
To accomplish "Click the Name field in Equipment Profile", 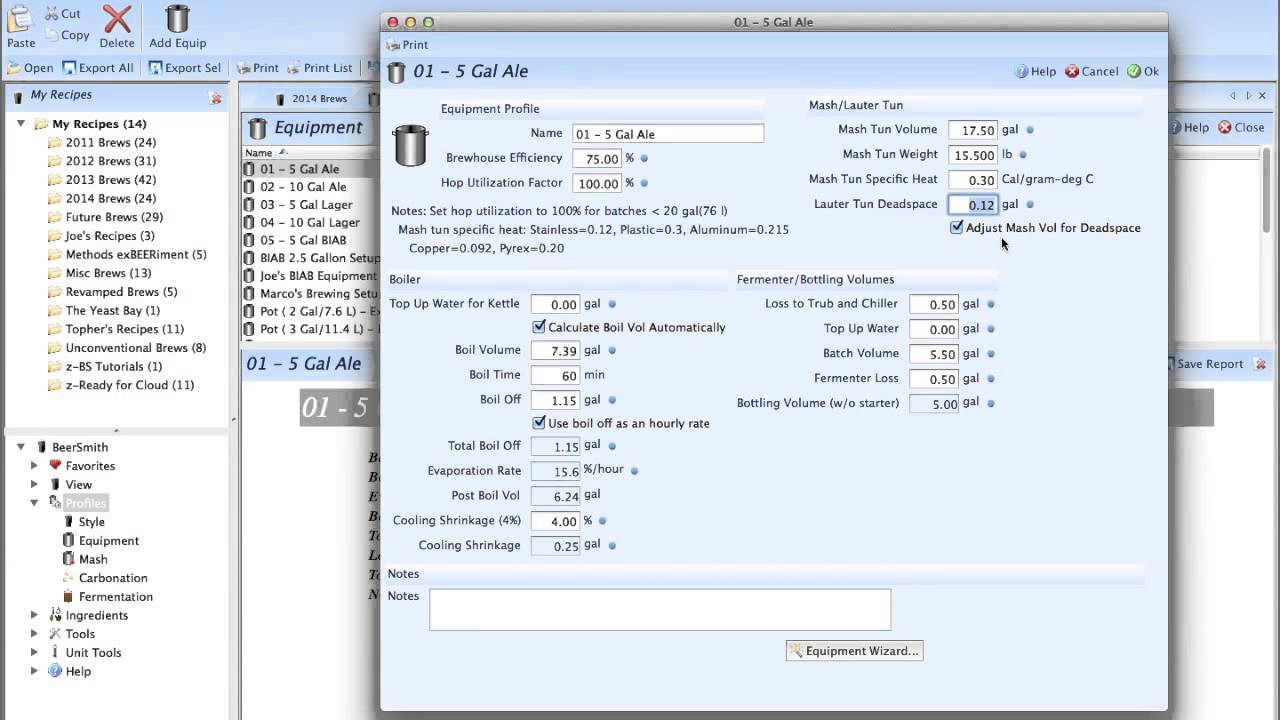I will click(x=668, y=134).
